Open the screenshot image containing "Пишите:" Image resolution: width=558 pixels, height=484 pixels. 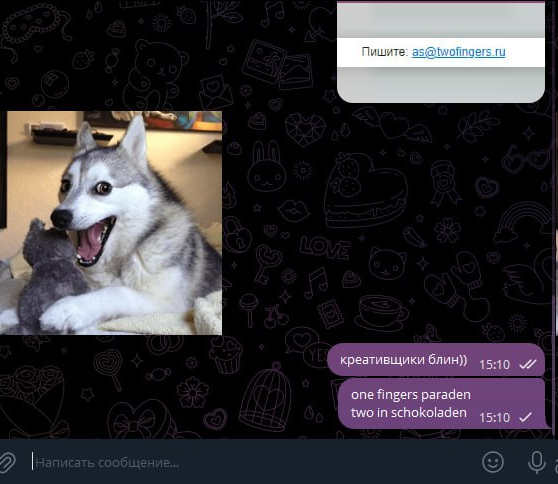click(x=441, y=52)
